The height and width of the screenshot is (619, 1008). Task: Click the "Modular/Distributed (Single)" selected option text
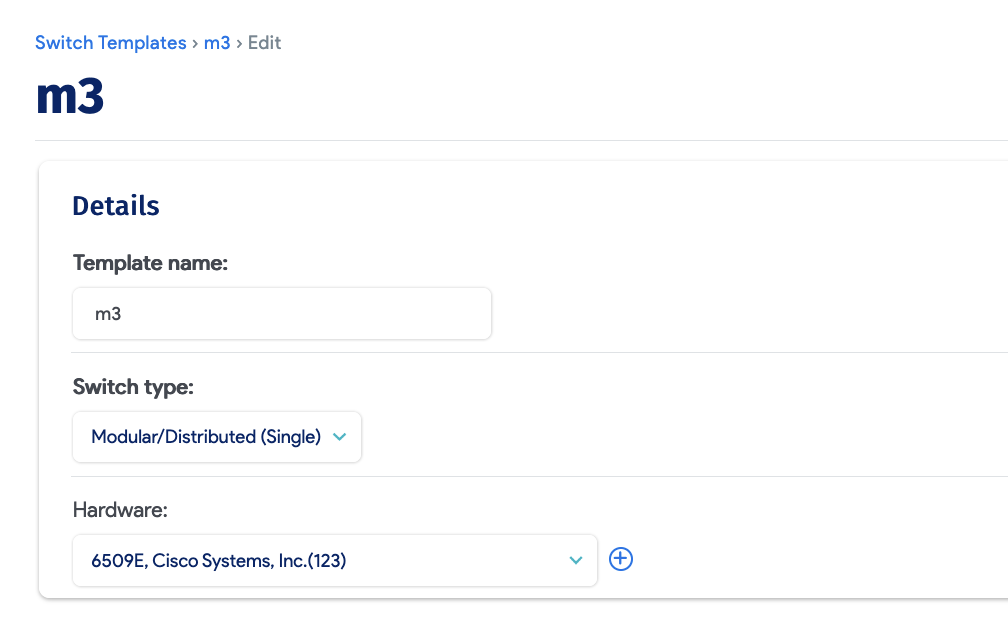point(205,437)
